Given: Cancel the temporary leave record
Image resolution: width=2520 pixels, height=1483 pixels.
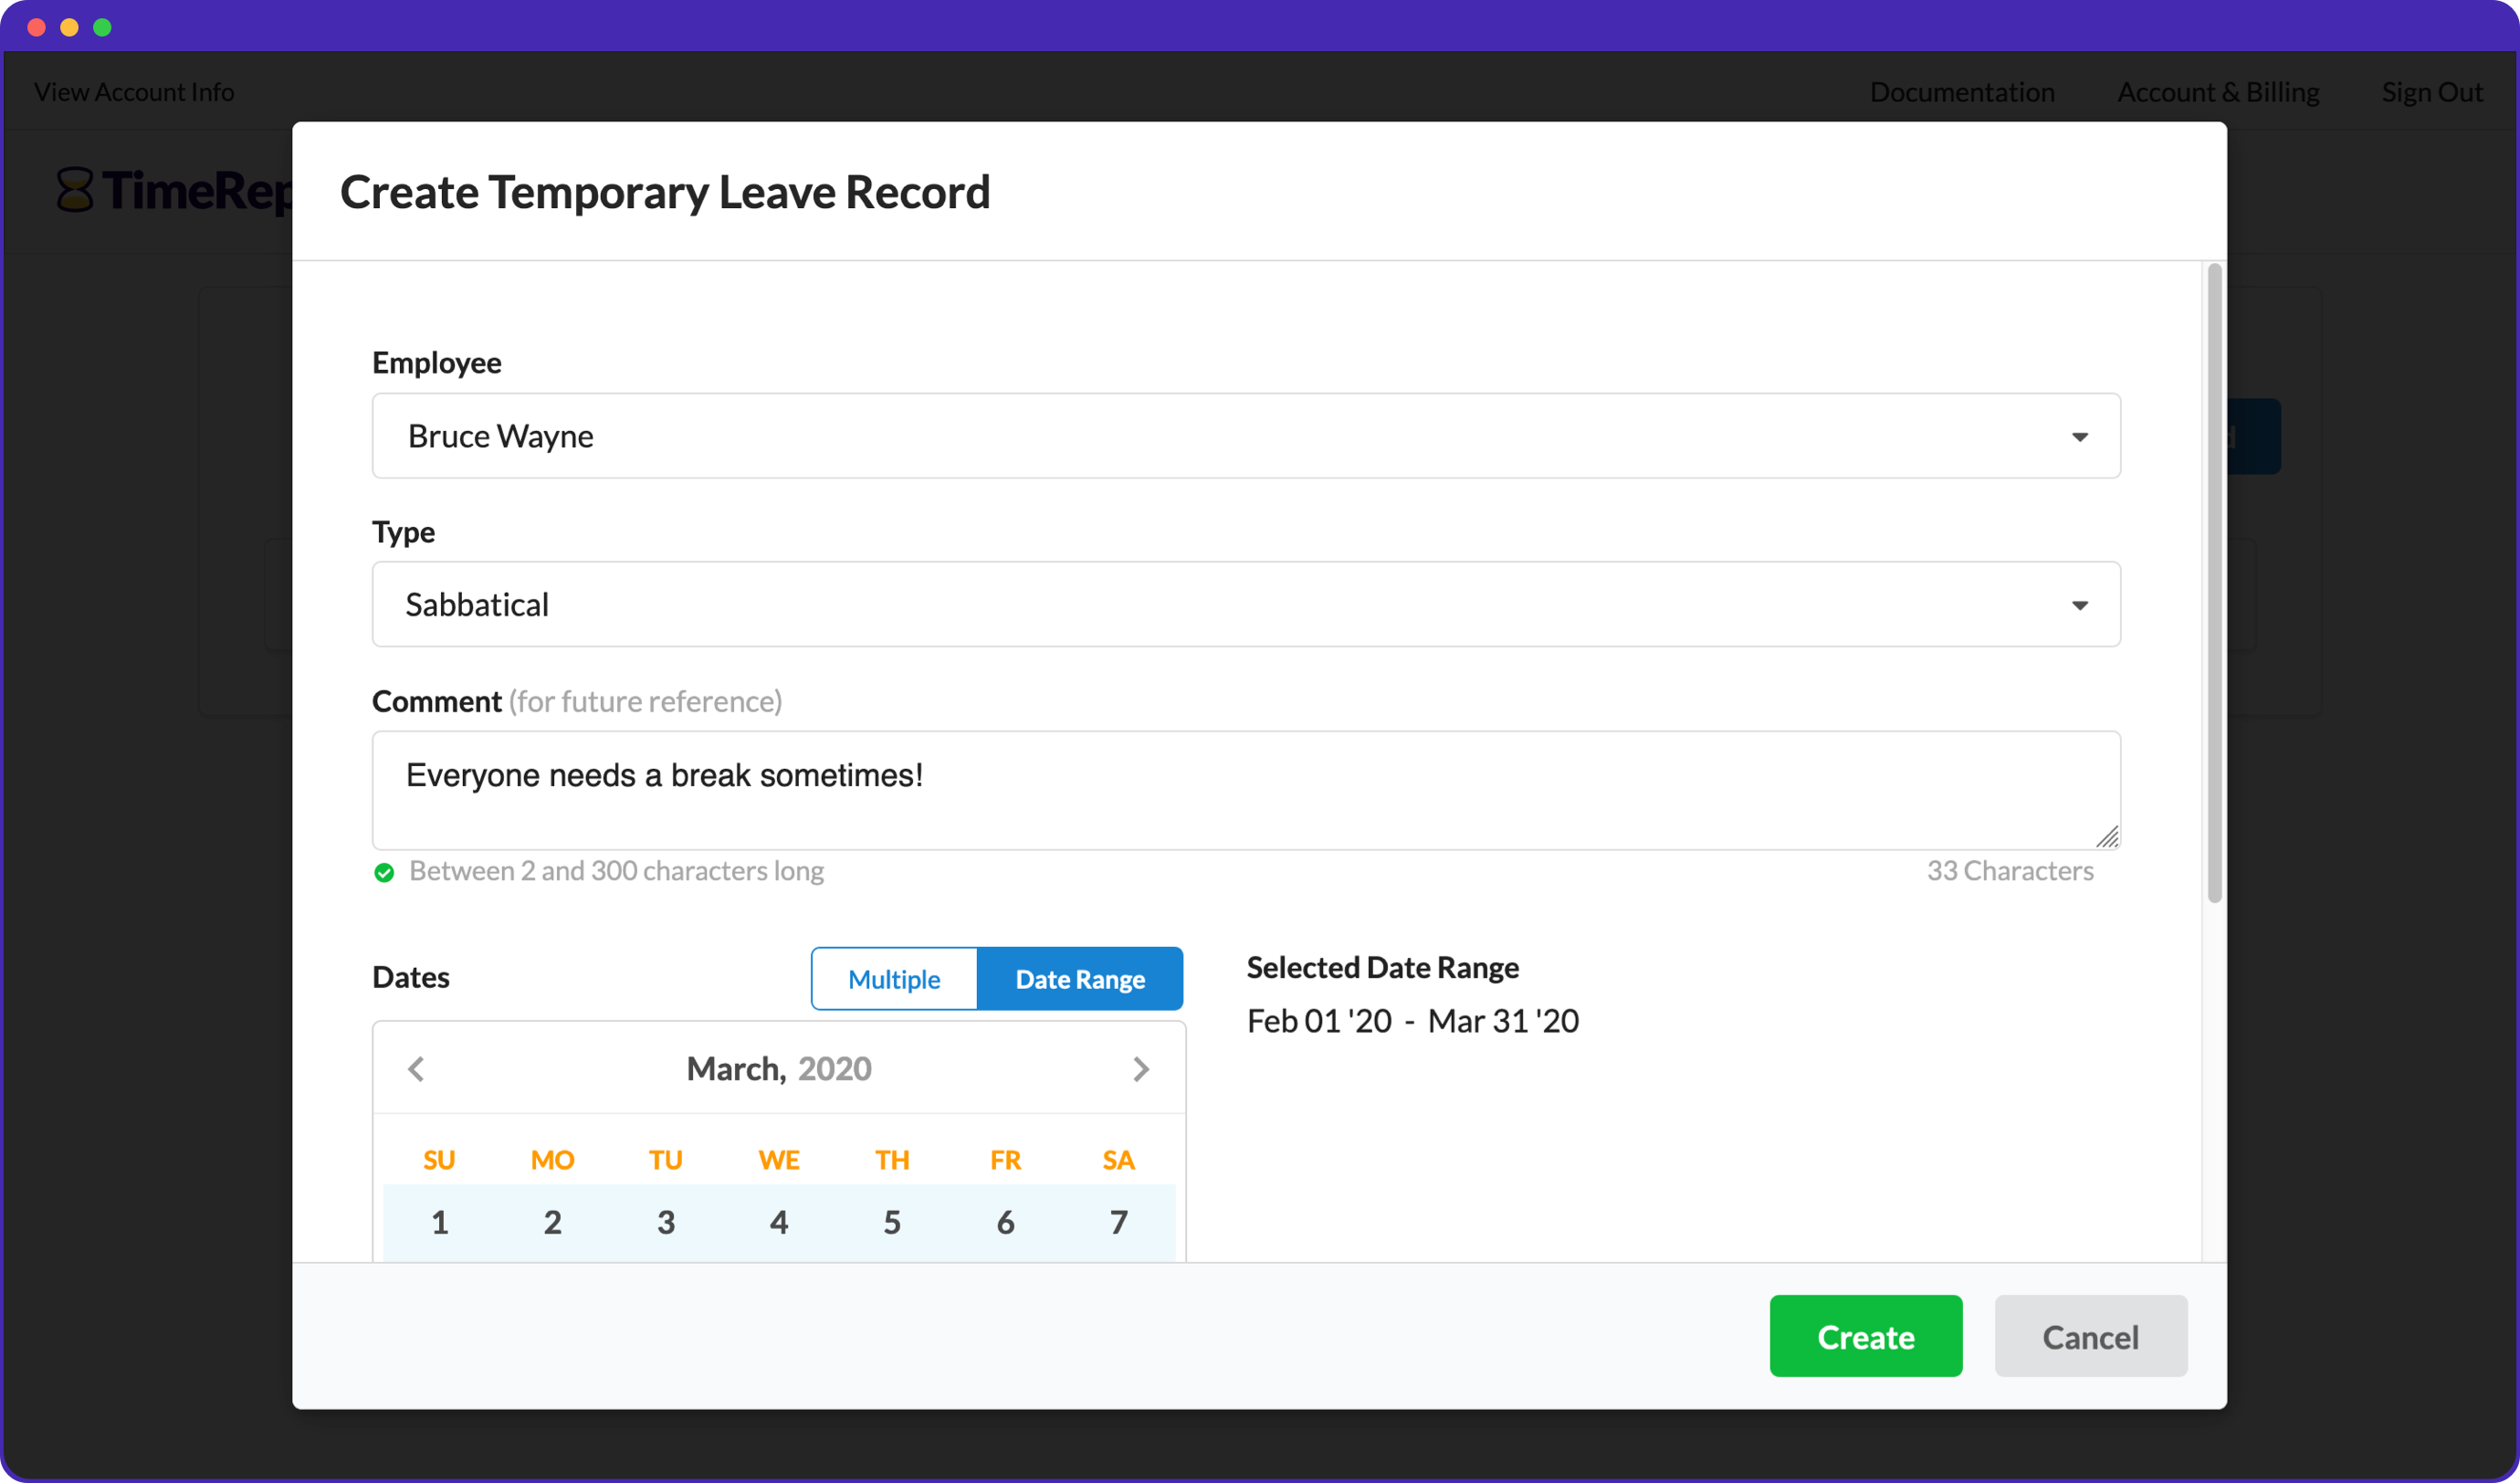Looking at the screenshot, I should click(x=2090, y=1336).
